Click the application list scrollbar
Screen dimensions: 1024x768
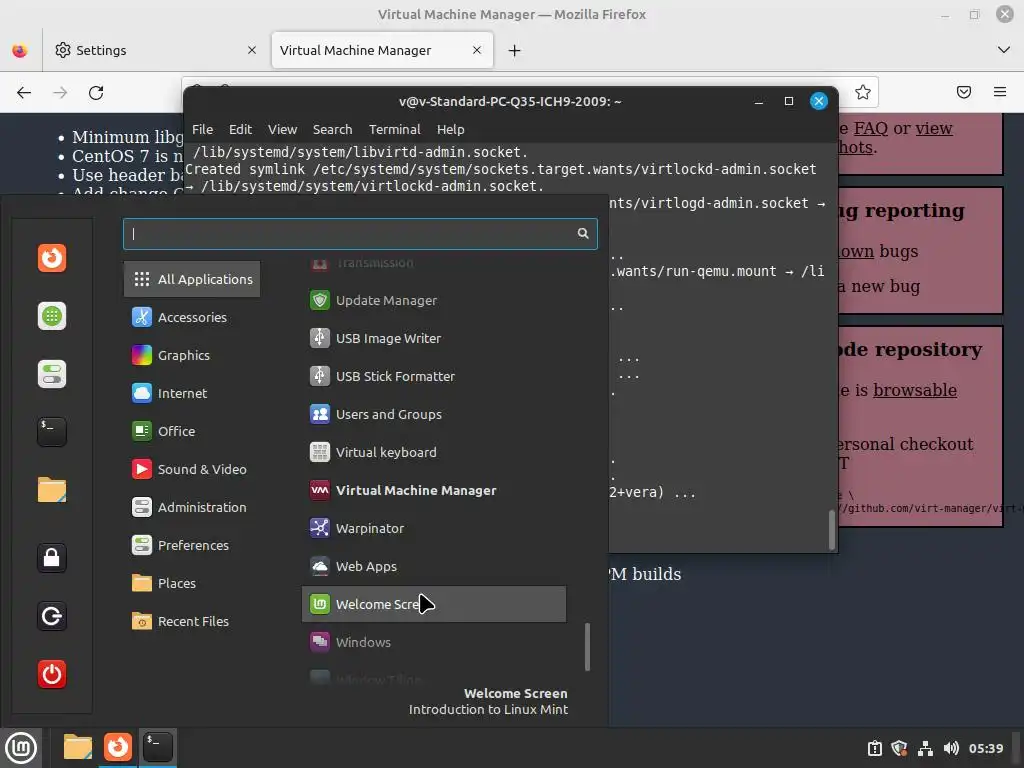point(587,647)
